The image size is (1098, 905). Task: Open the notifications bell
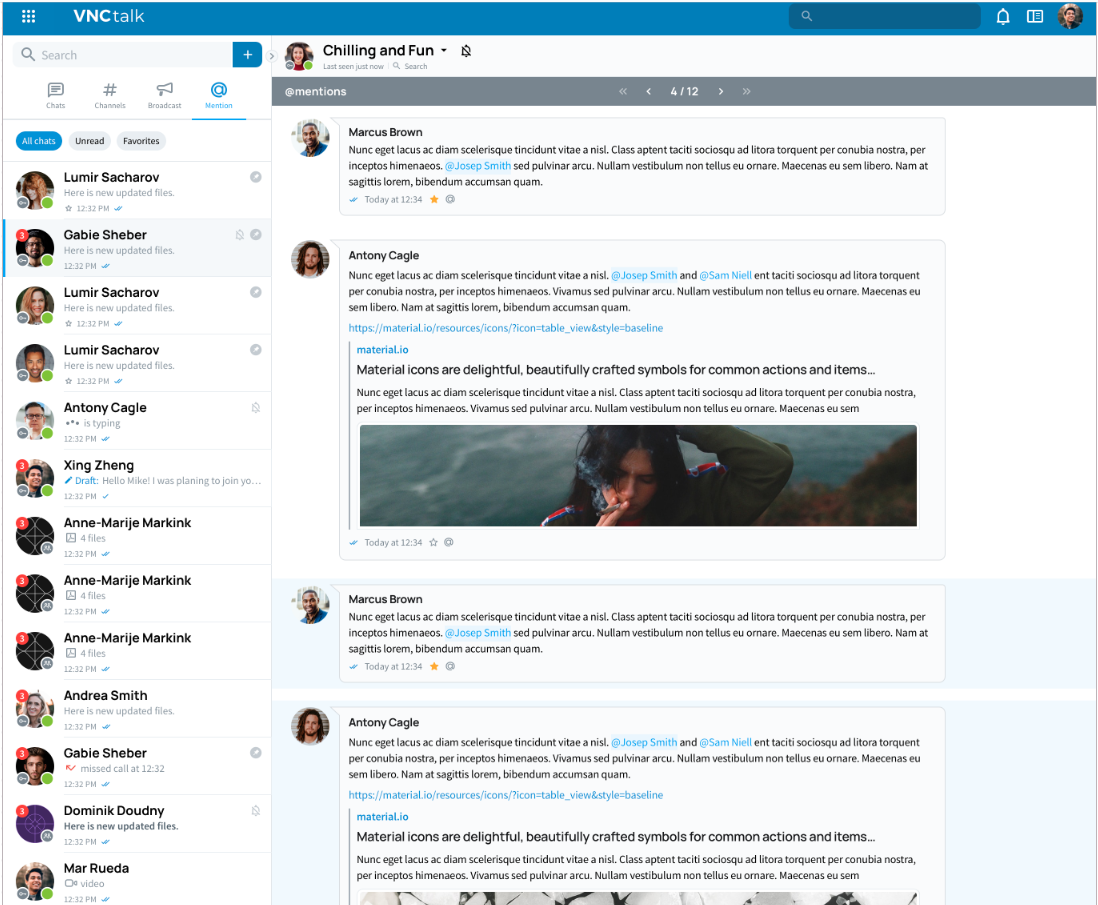coord(1003,16)
